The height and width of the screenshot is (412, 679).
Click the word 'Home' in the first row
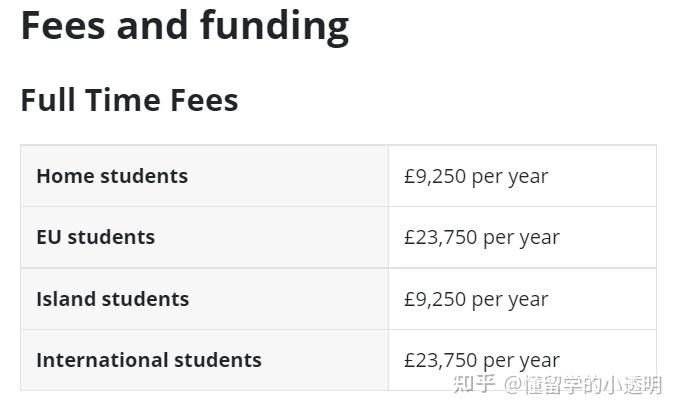coord(65,176)
